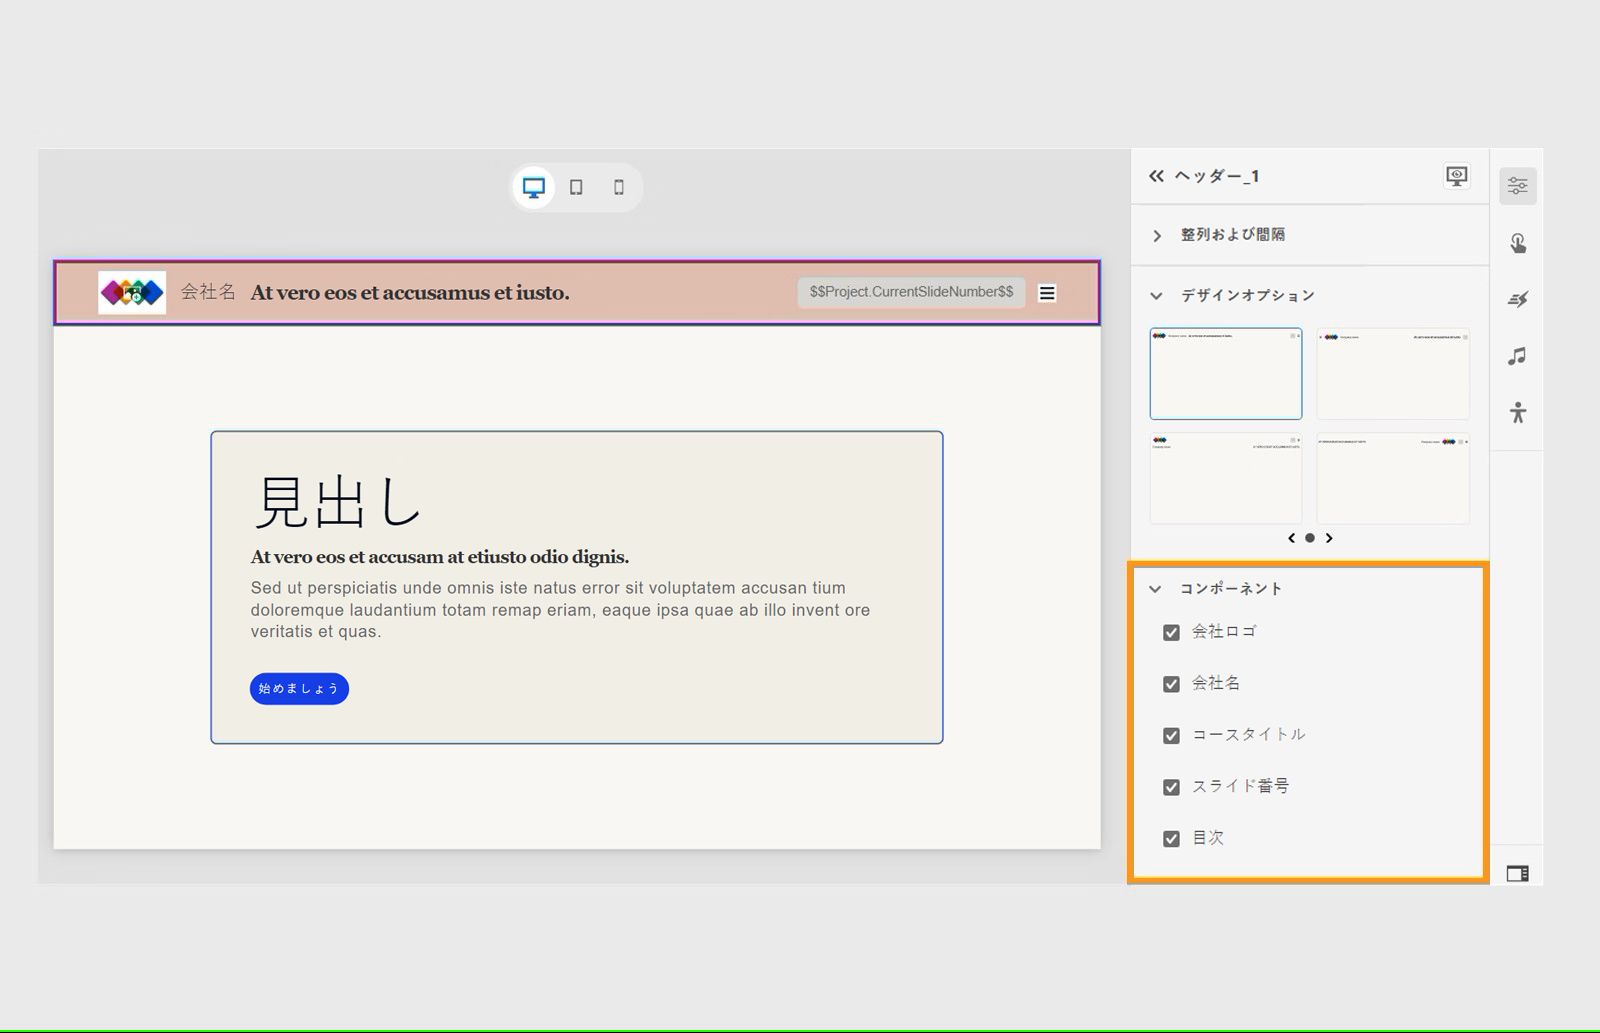Image resolution: width=1600 pixels, height=1033 pixels.
Task: Click the preview monitor icon beside ヘッダー_1
Action: 1457,176
